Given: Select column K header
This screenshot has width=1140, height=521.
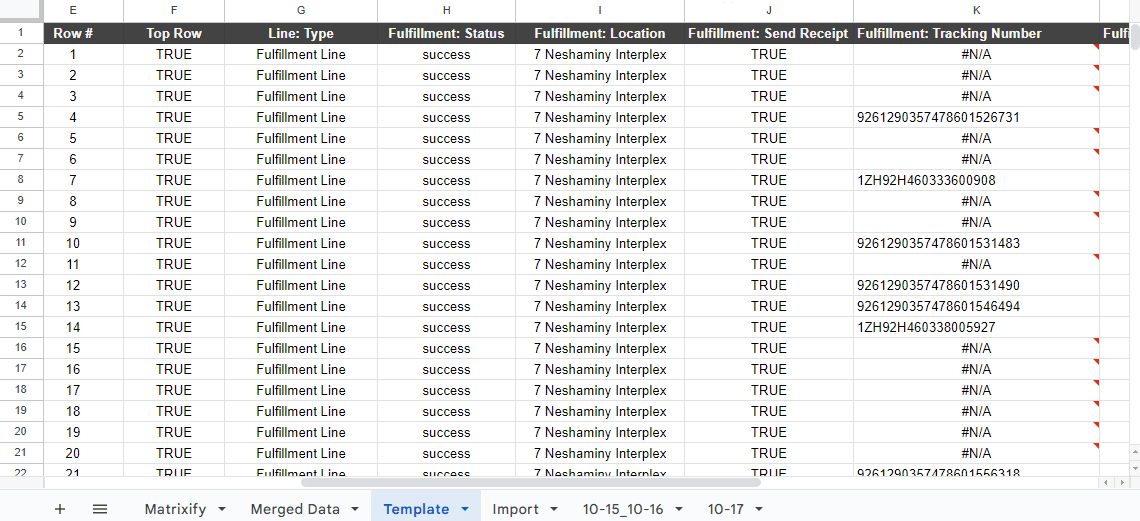Looking at the screenshot, I should 976,11.
